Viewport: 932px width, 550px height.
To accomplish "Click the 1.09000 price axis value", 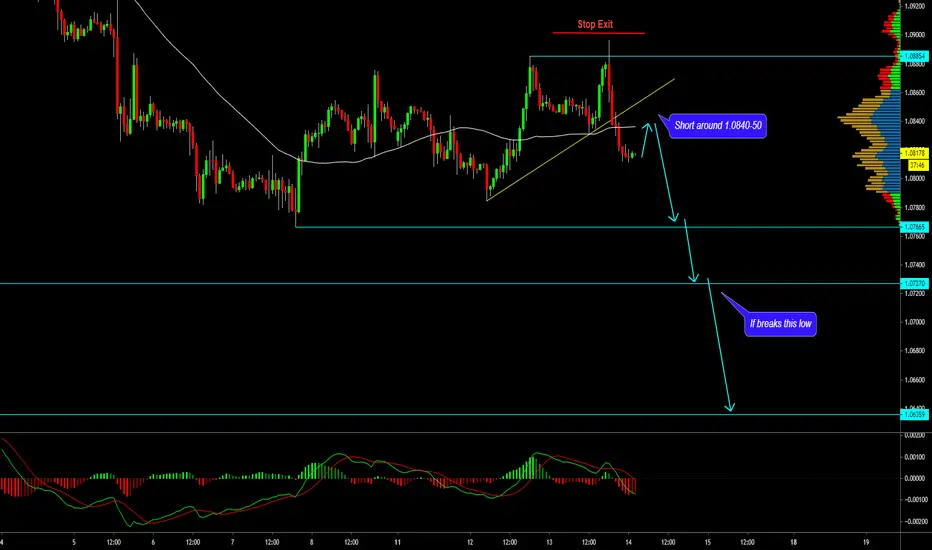I will tap(915, 34).
